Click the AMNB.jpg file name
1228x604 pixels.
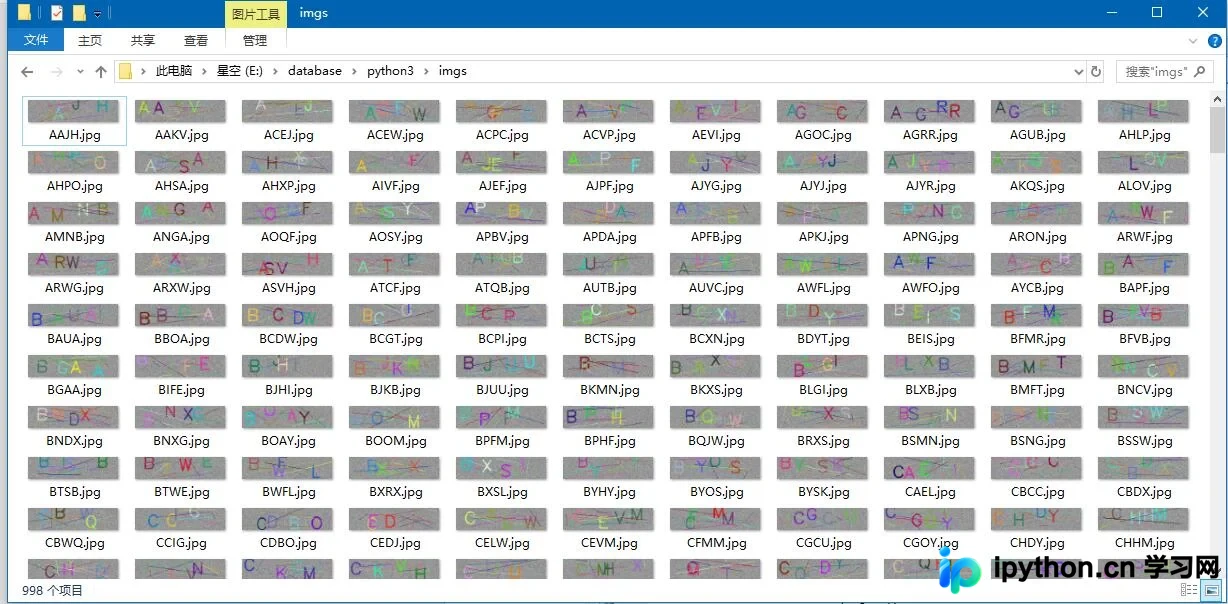(x=74, y=237)
